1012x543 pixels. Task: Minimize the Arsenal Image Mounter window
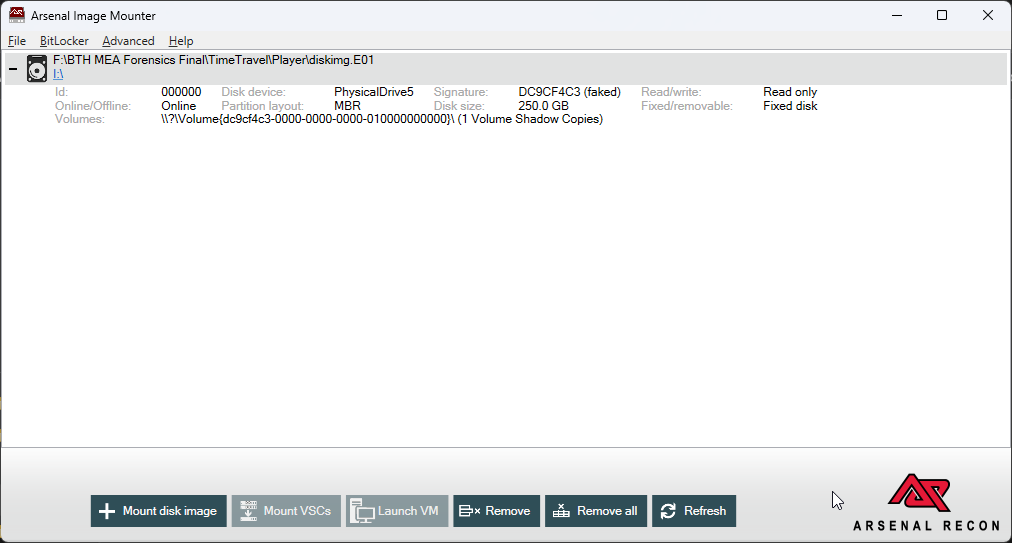coord(895,15)
